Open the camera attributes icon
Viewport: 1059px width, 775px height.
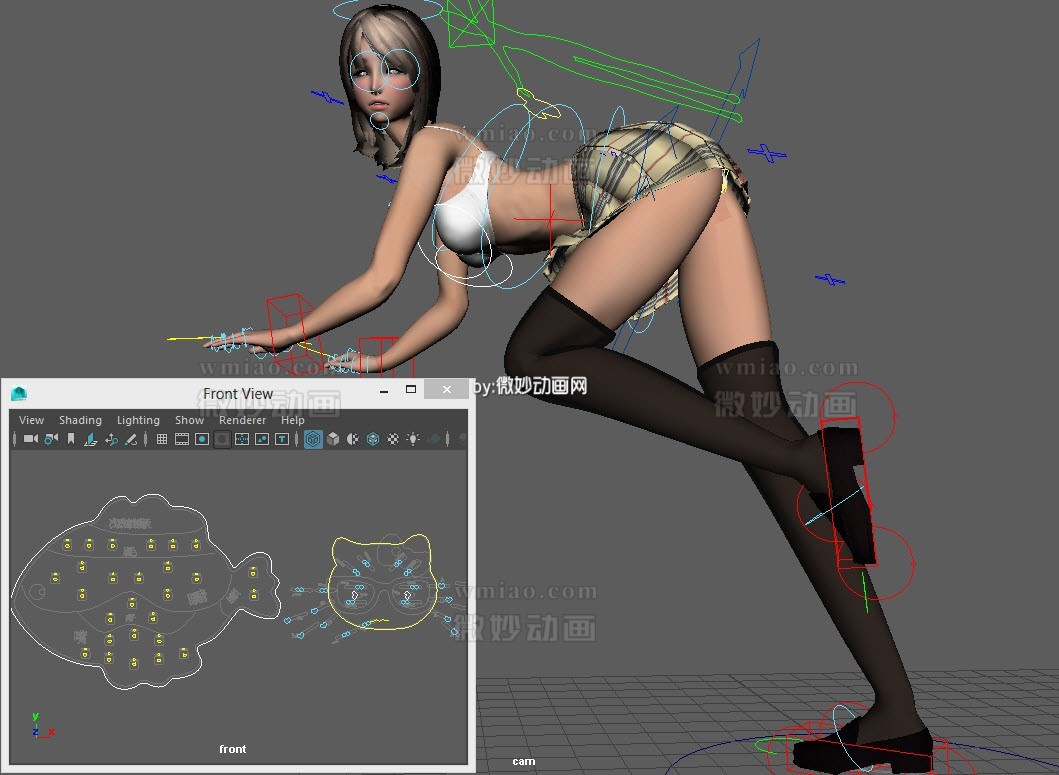(x=51, y=439)
